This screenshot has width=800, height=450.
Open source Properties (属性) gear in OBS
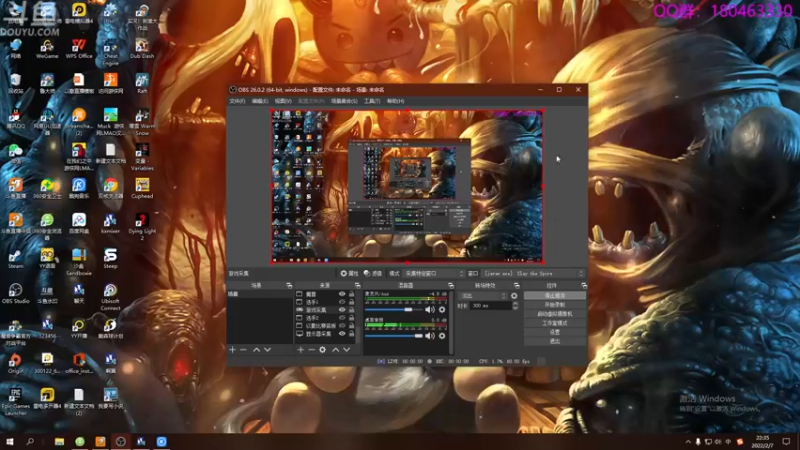coord(349,273)
